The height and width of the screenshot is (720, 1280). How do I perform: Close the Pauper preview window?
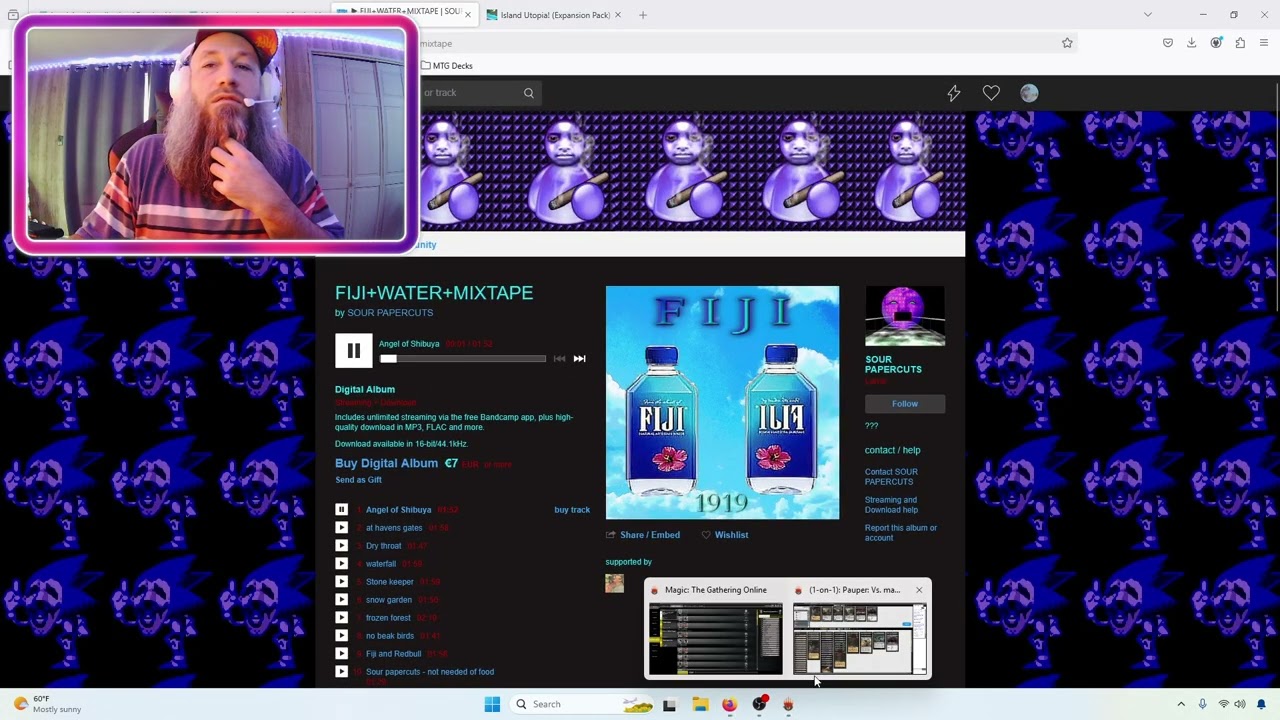pos(919,590)
